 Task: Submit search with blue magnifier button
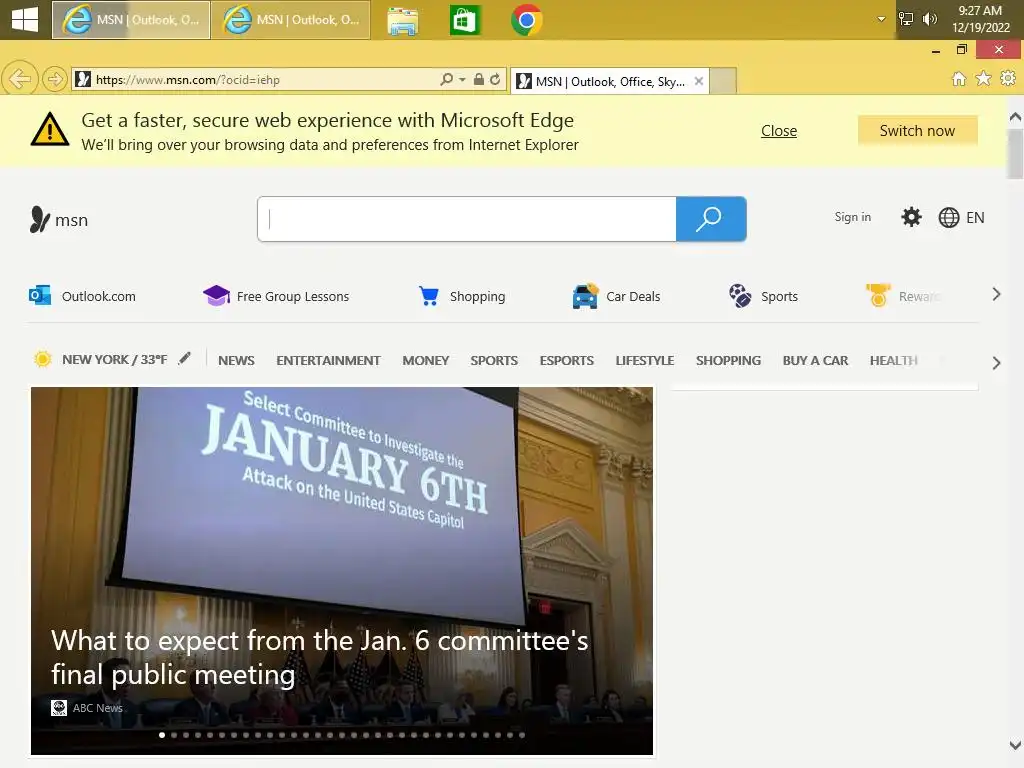(x=711, y=219)
